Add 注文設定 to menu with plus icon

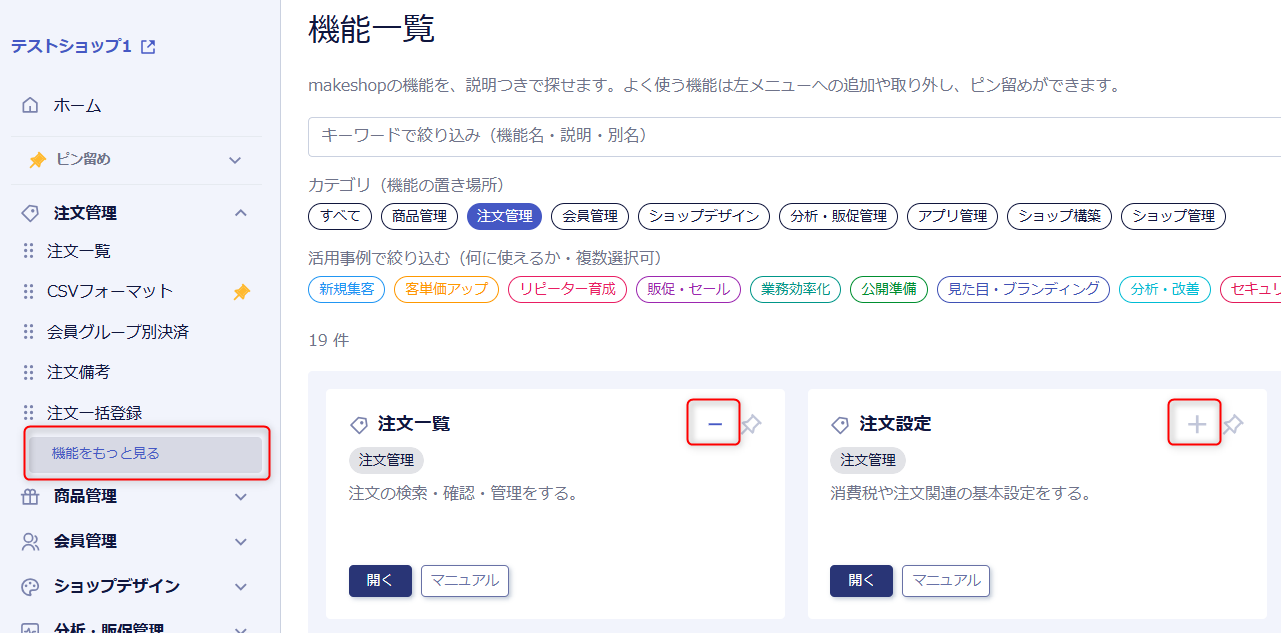(1196, 424)
